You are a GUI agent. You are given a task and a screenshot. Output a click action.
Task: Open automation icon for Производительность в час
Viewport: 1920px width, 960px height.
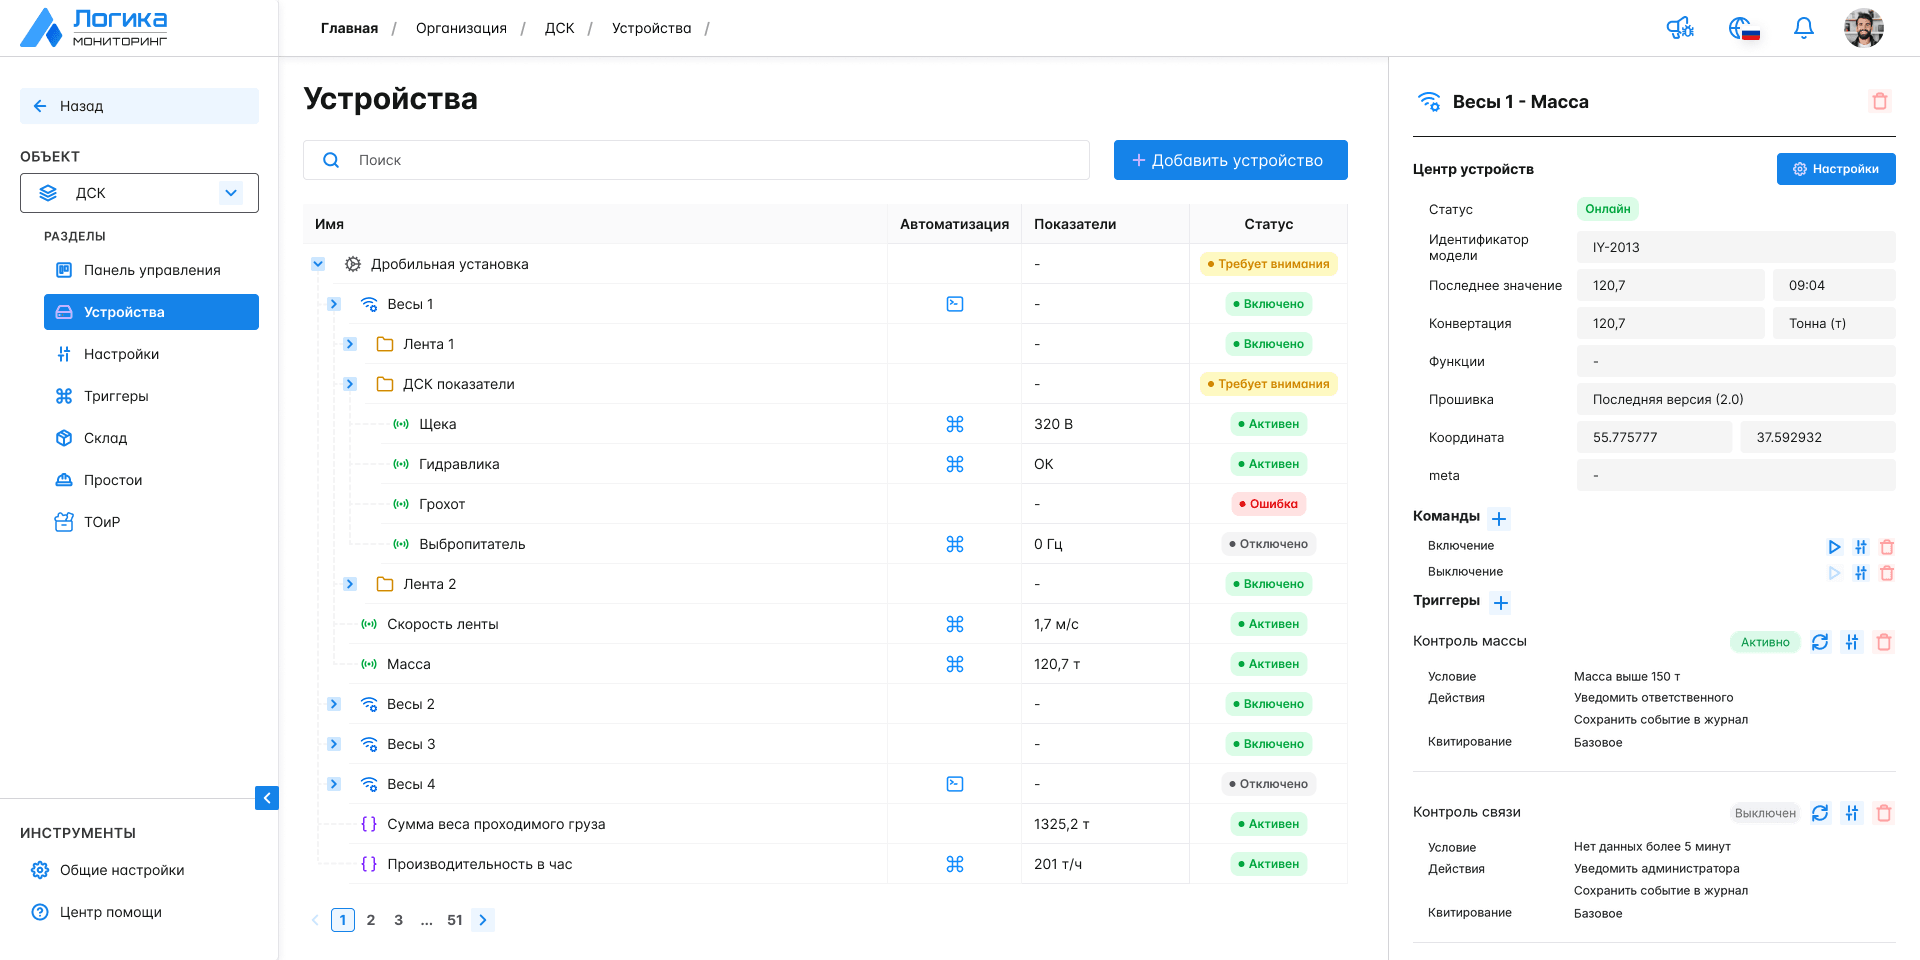pyautogui.click(x=955, y=864)
